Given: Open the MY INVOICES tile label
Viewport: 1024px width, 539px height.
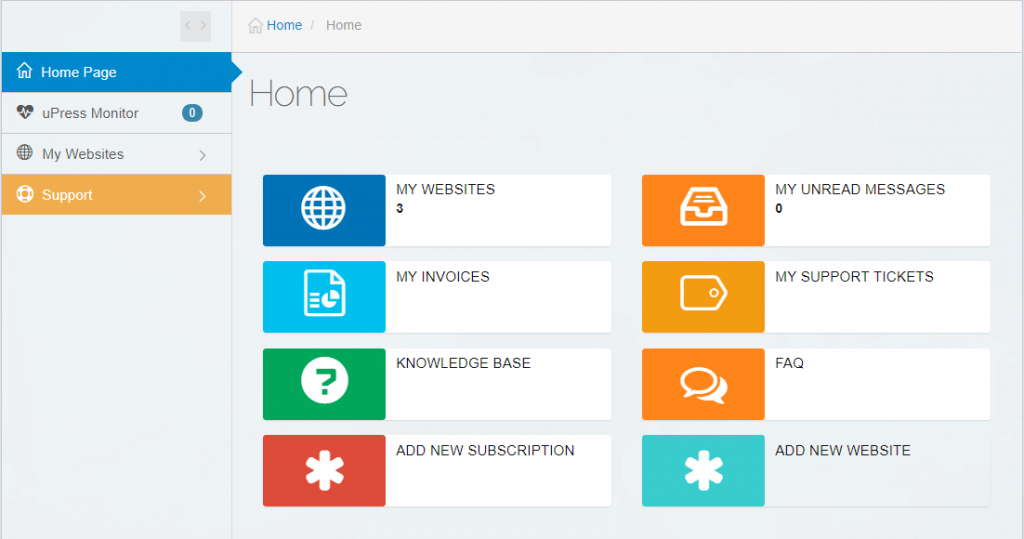Looking at the screenshot, I should [x=443, y=277].
